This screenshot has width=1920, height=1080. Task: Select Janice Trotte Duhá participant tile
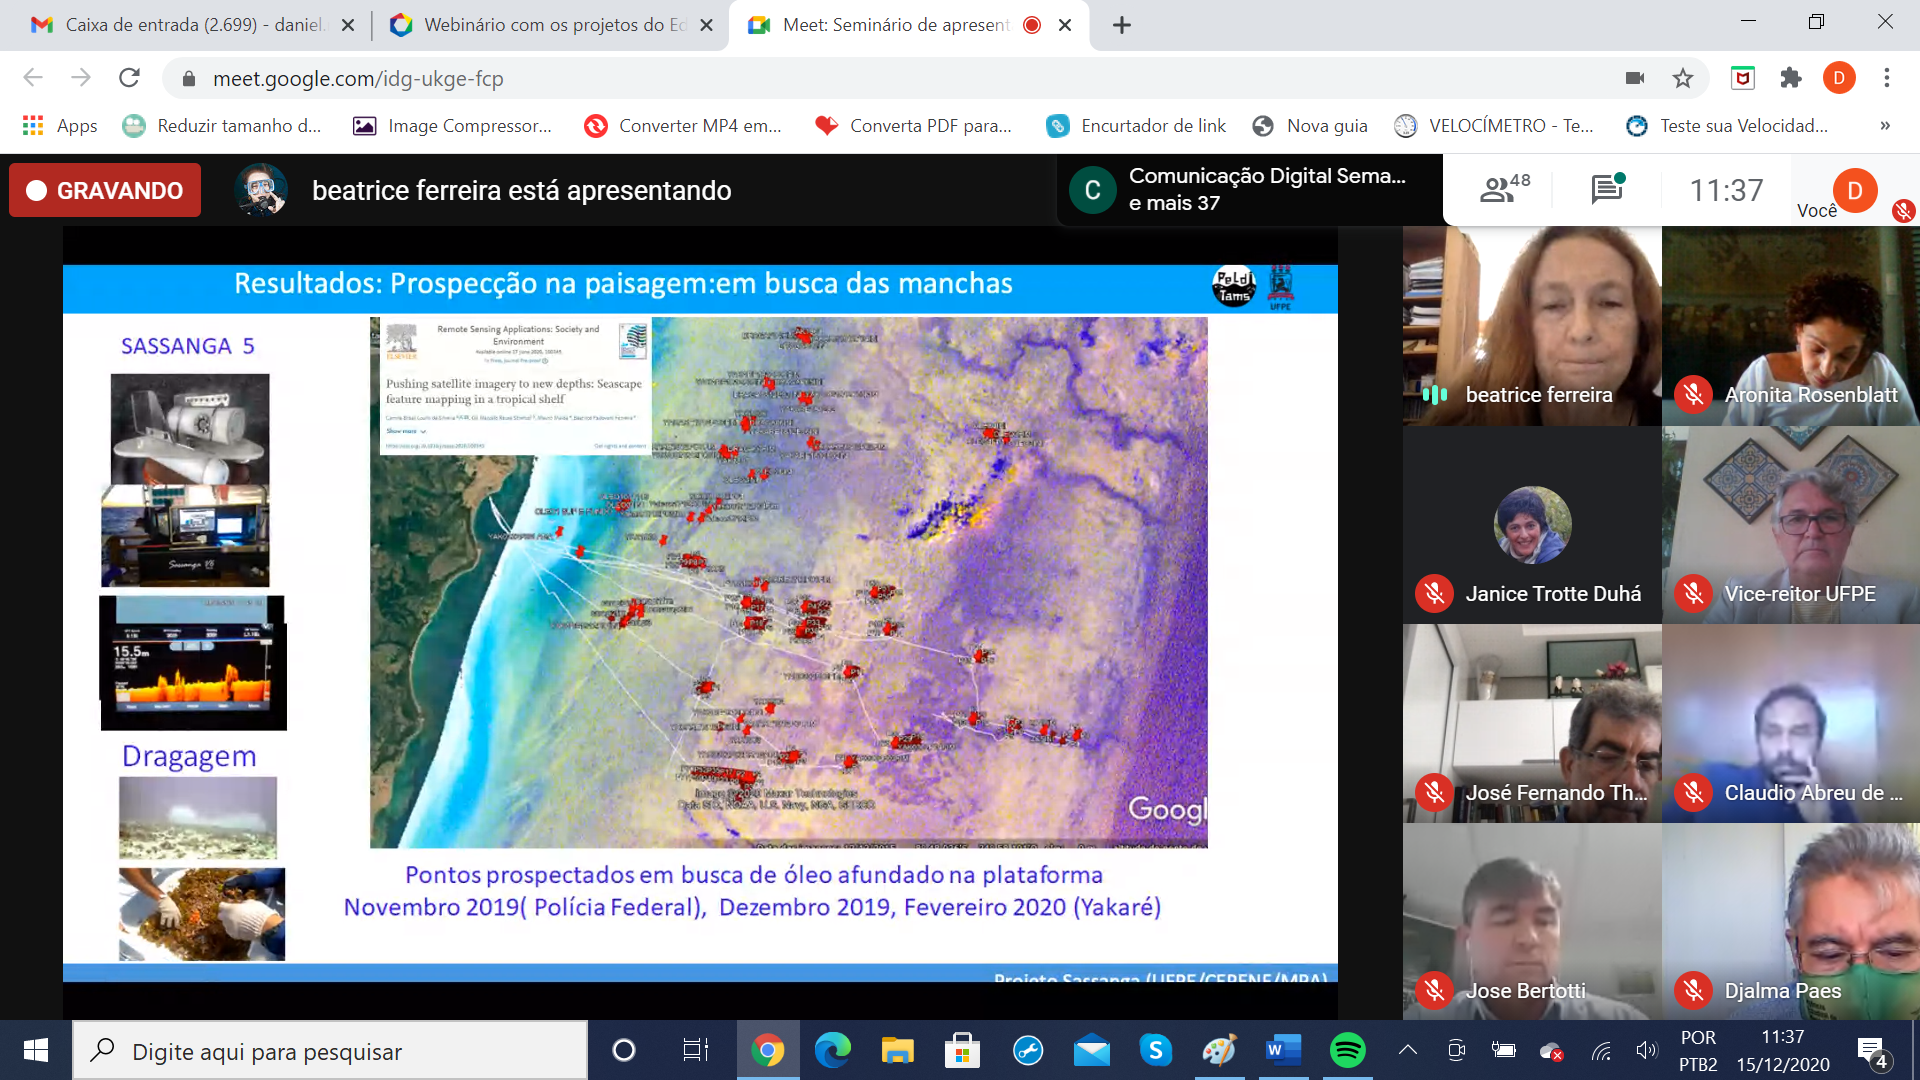coord(1532,525)
